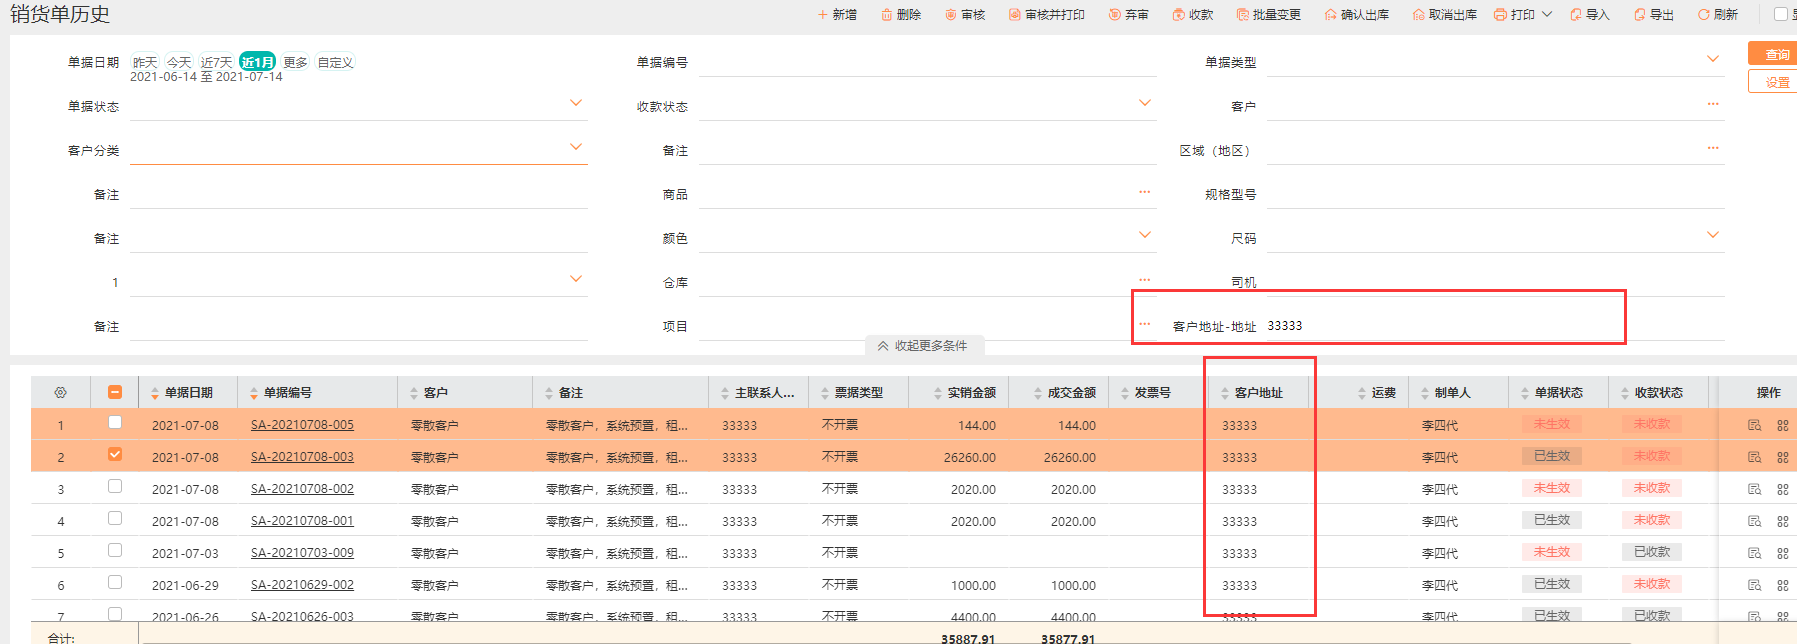Open the table column settings gear icon
1797x644 pixels.
(60, 393)
